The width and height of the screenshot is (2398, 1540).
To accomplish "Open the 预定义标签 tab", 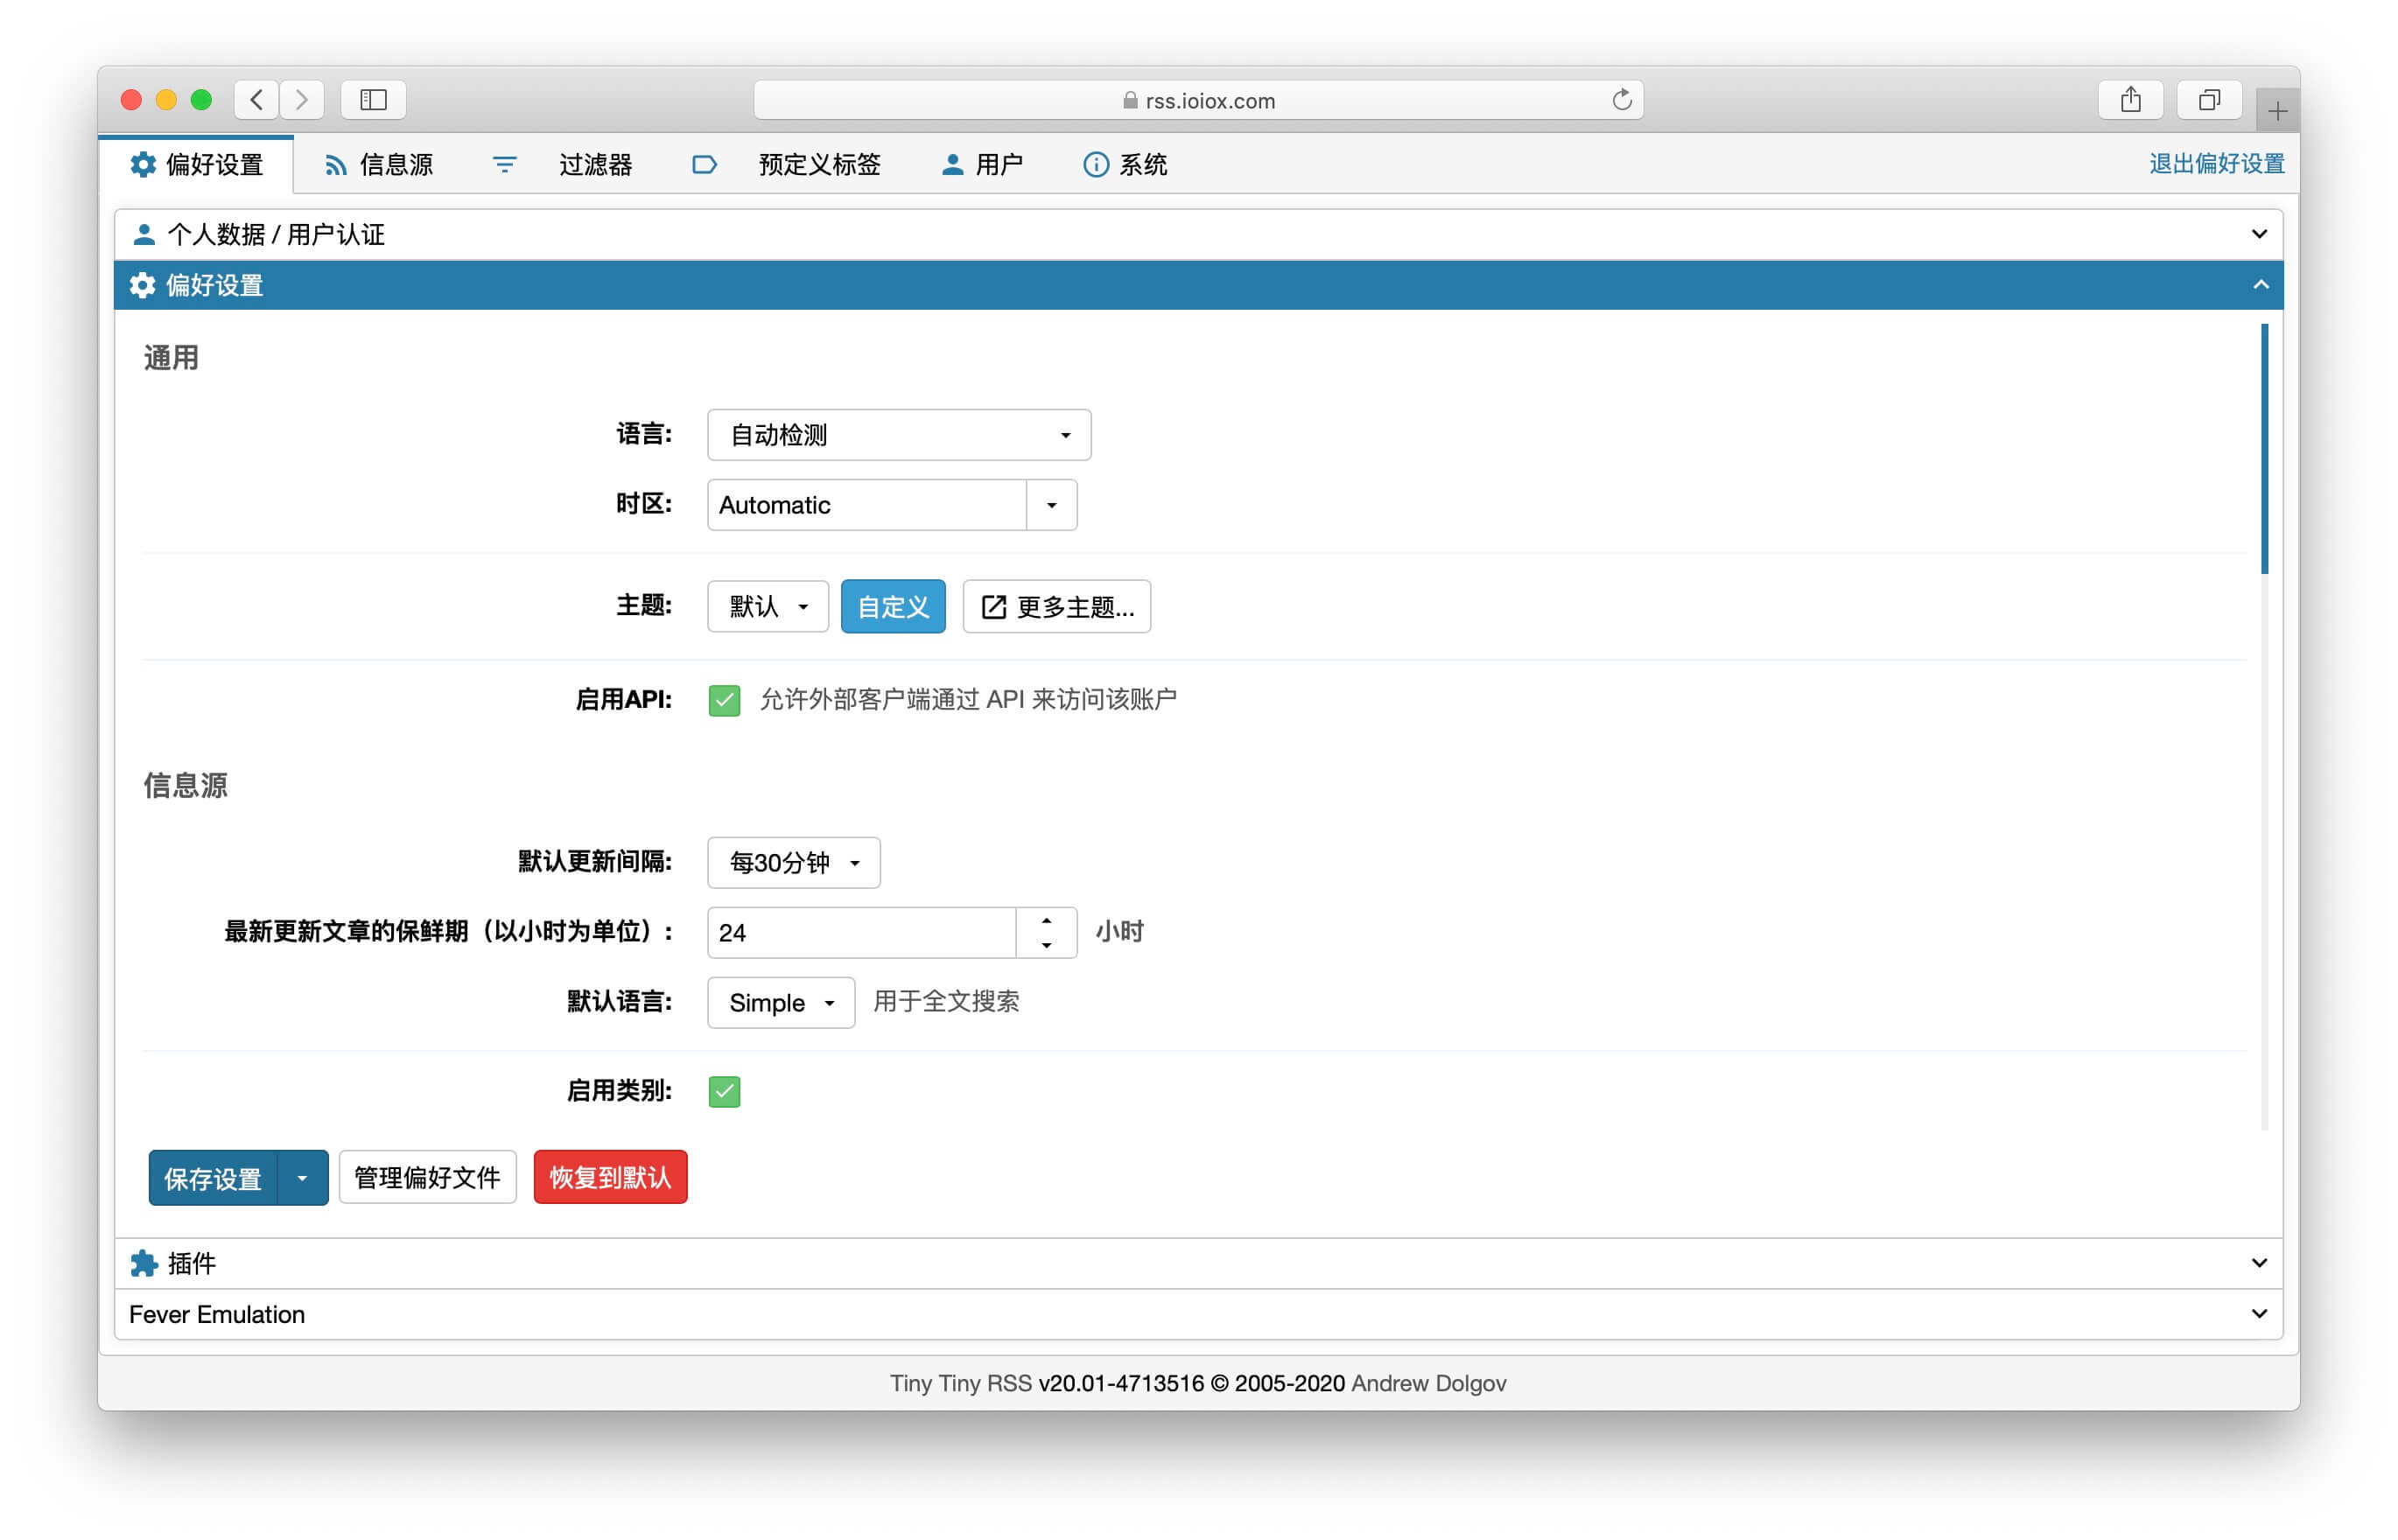I will (x=786, y=164).
